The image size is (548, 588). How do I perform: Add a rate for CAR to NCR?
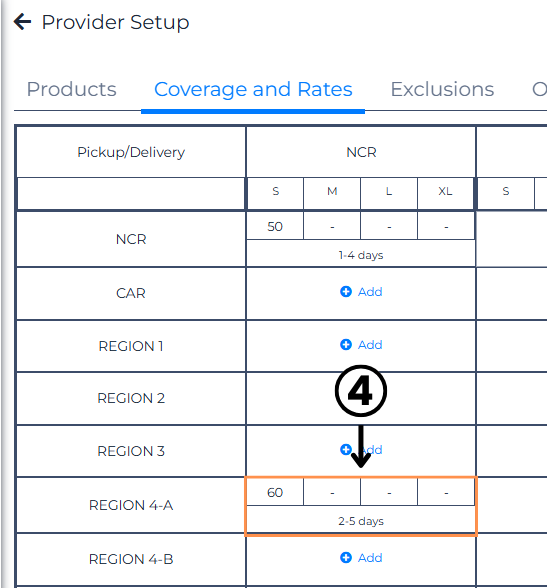[361, 292]
